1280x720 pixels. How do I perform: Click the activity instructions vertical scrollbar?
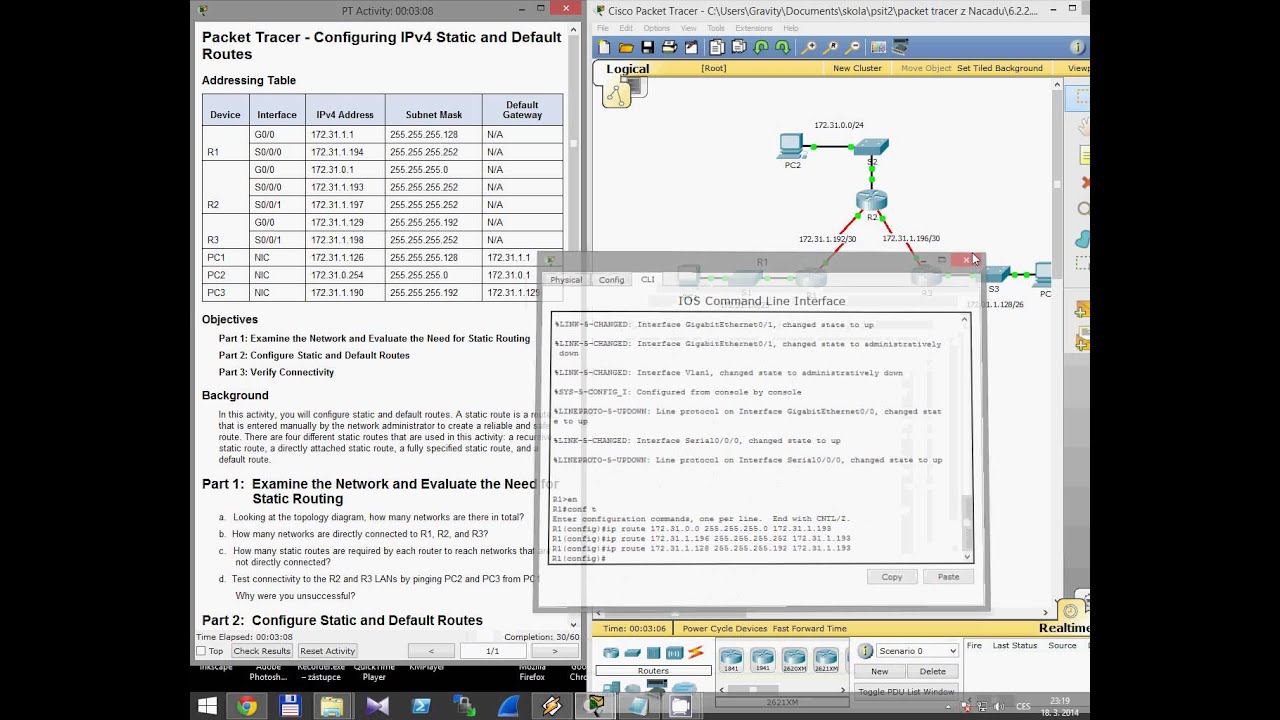[573, 325]
